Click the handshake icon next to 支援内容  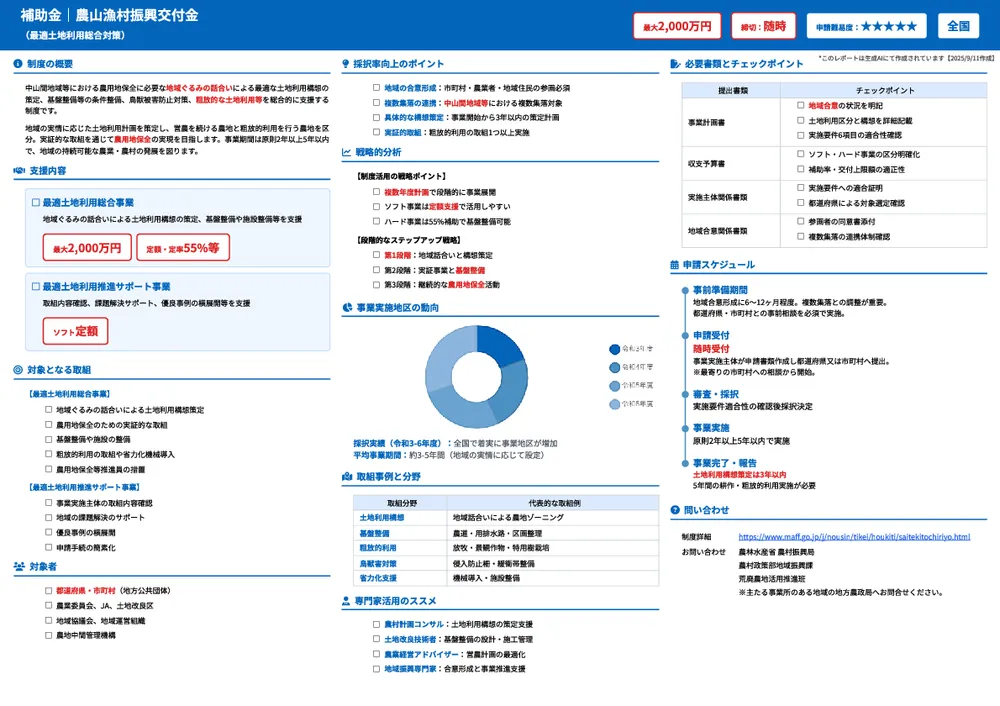tap(19, 171)
